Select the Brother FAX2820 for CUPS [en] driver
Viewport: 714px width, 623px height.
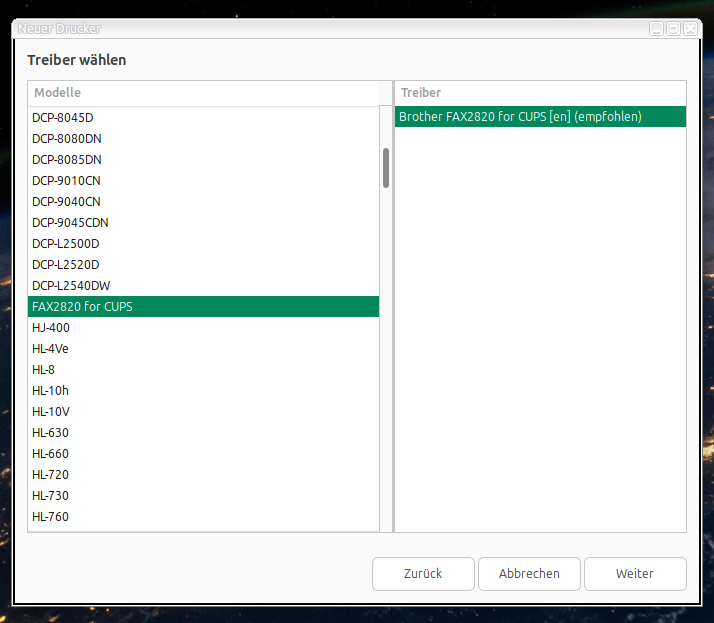[x=540, y=117]
